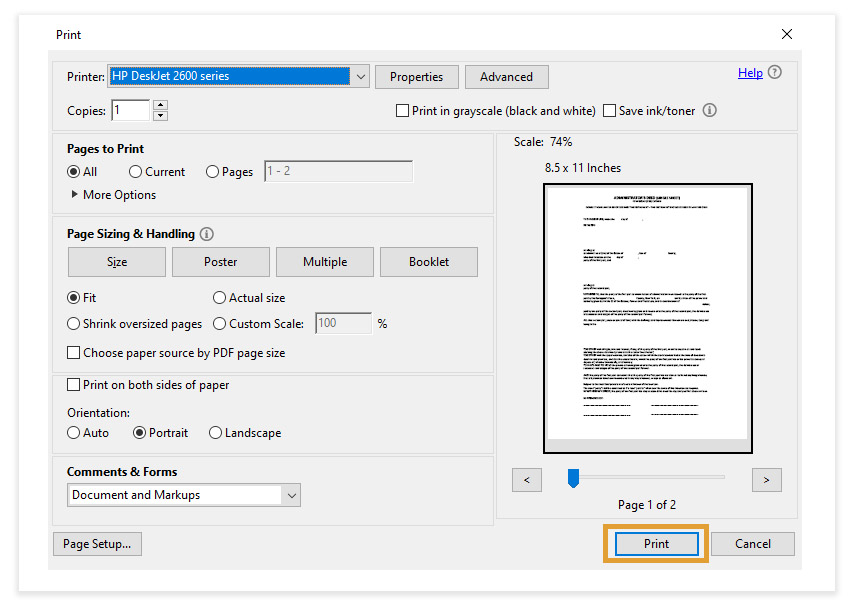
Task: Set orientation to Auto
Action: tap(73, 433)
